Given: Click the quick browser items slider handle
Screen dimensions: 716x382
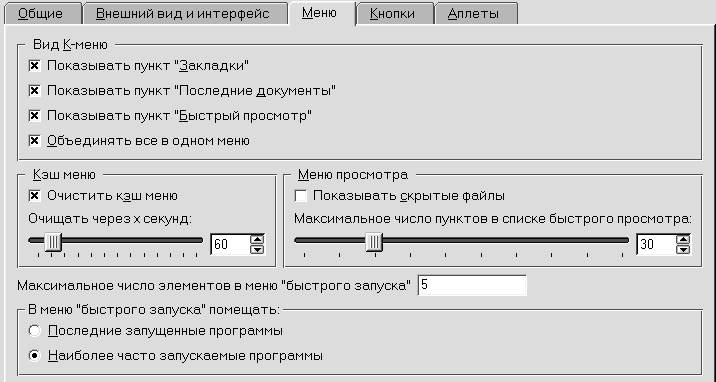Looking at the screenshot, I should [x=374, y=242].
